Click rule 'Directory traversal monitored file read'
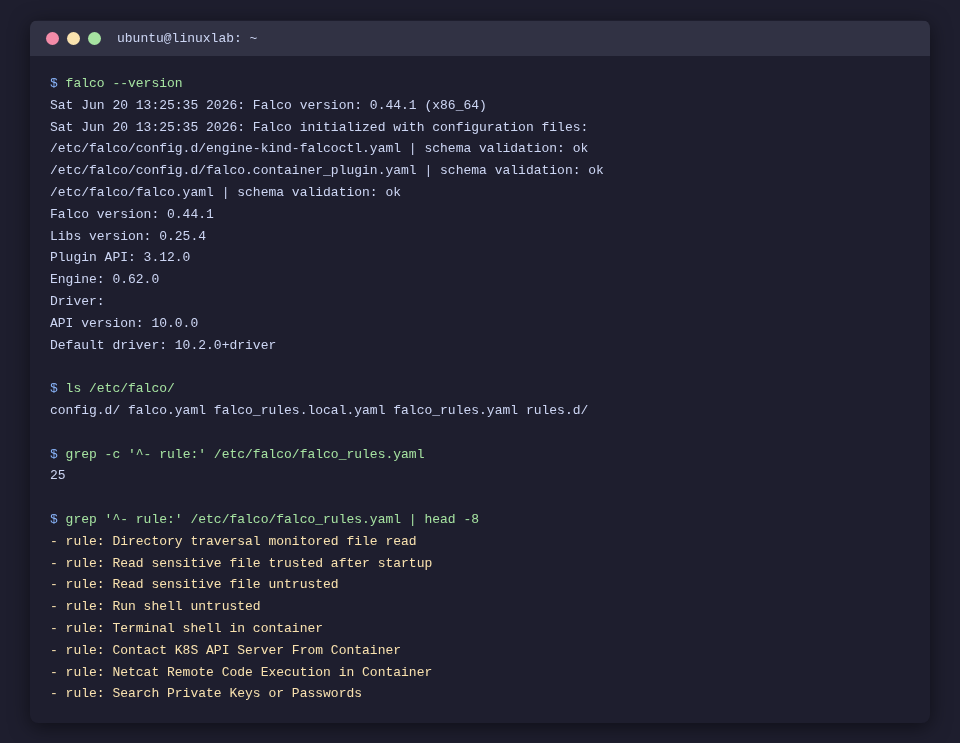 233,542
